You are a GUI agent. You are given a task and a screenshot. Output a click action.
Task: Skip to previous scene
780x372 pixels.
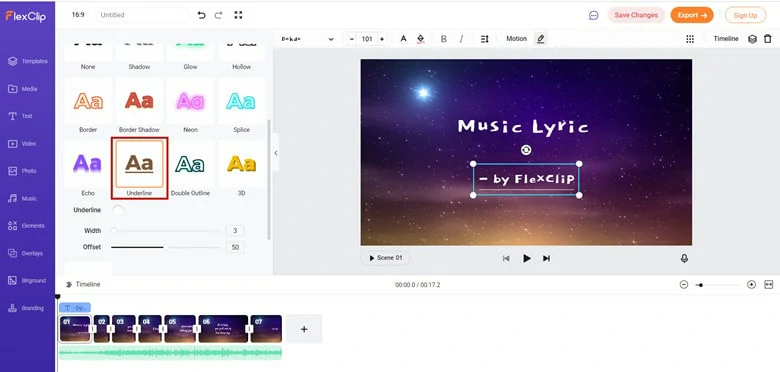(506, 259)
